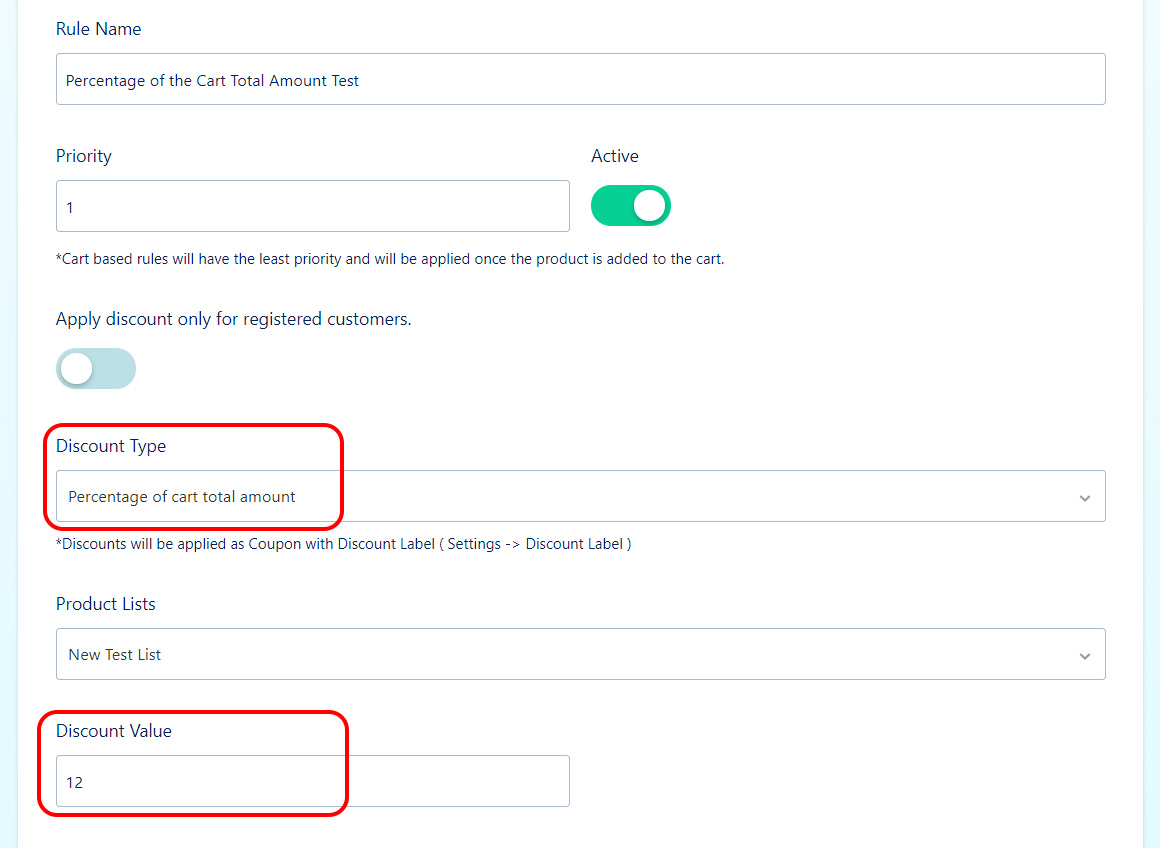This screenshot has width=1160, height=848.
Task: Click the Rule Name input field
Action: 581,79
